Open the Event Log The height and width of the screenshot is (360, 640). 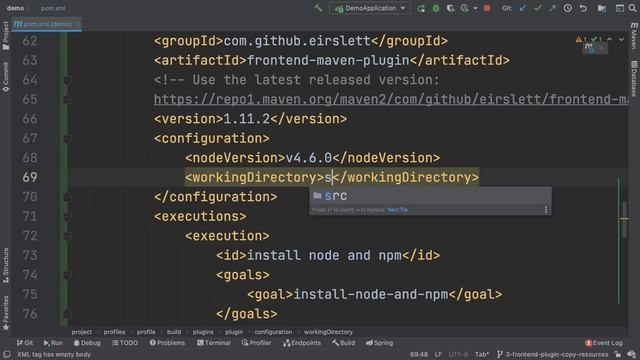pyautogui.click(x=604, y=343)
